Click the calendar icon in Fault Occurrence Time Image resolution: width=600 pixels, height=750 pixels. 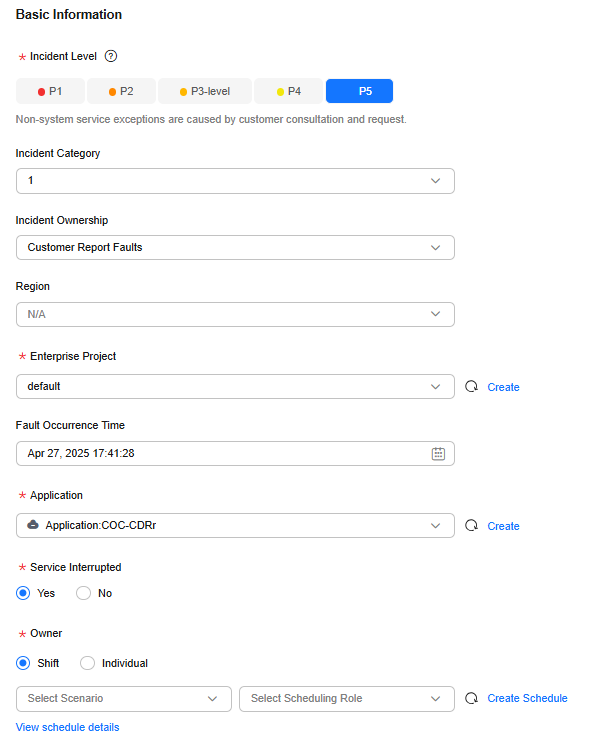438,453
